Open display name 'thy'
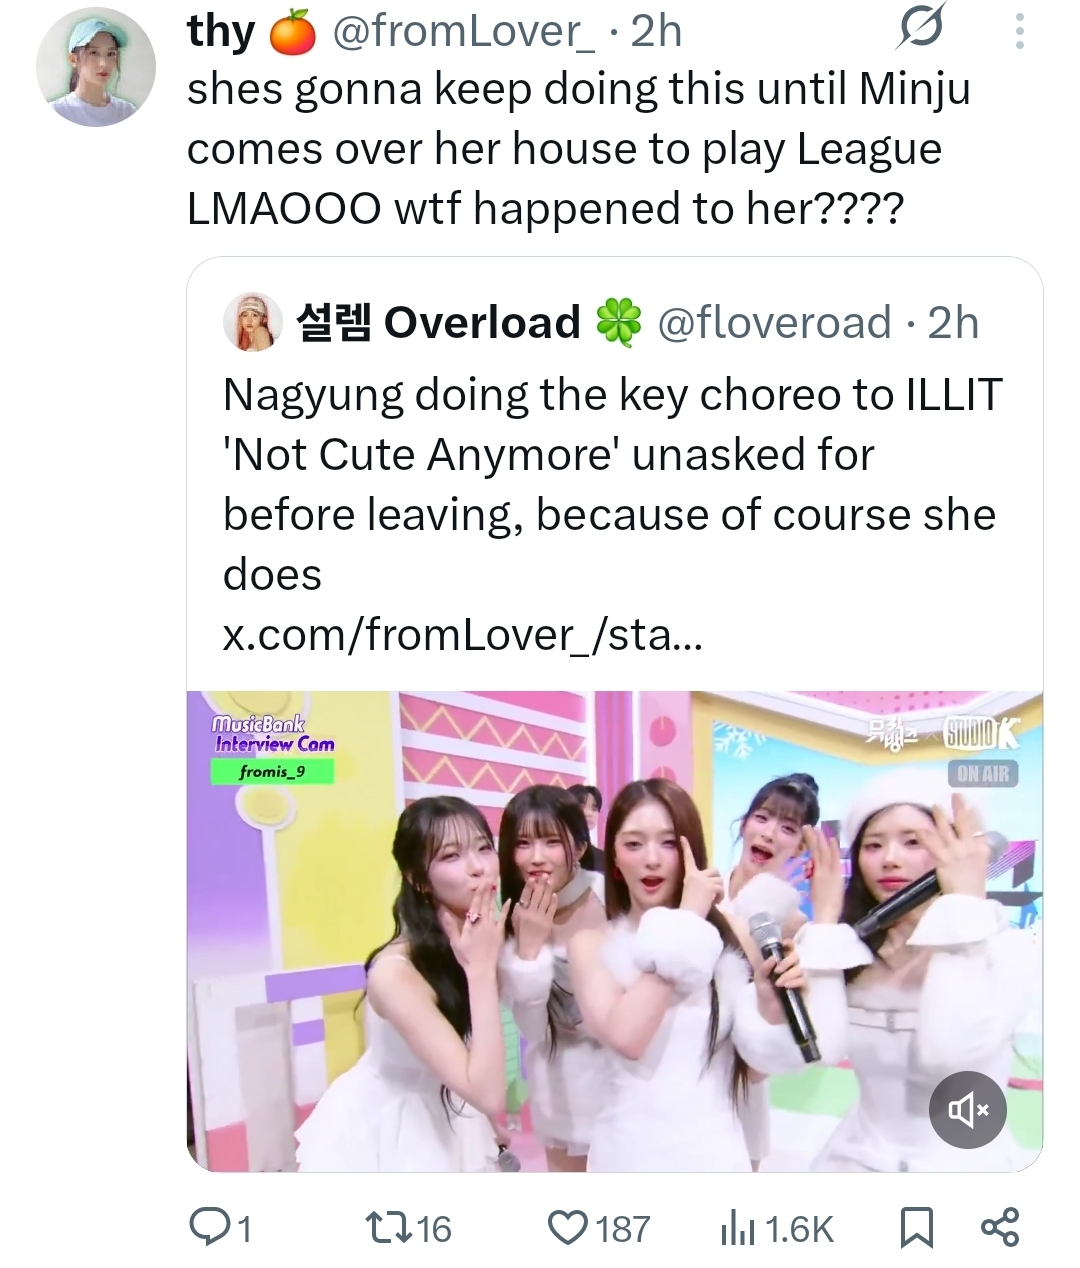This screenshot has width=1080, height=1268. pyautogui.click(x=221, y=32)
